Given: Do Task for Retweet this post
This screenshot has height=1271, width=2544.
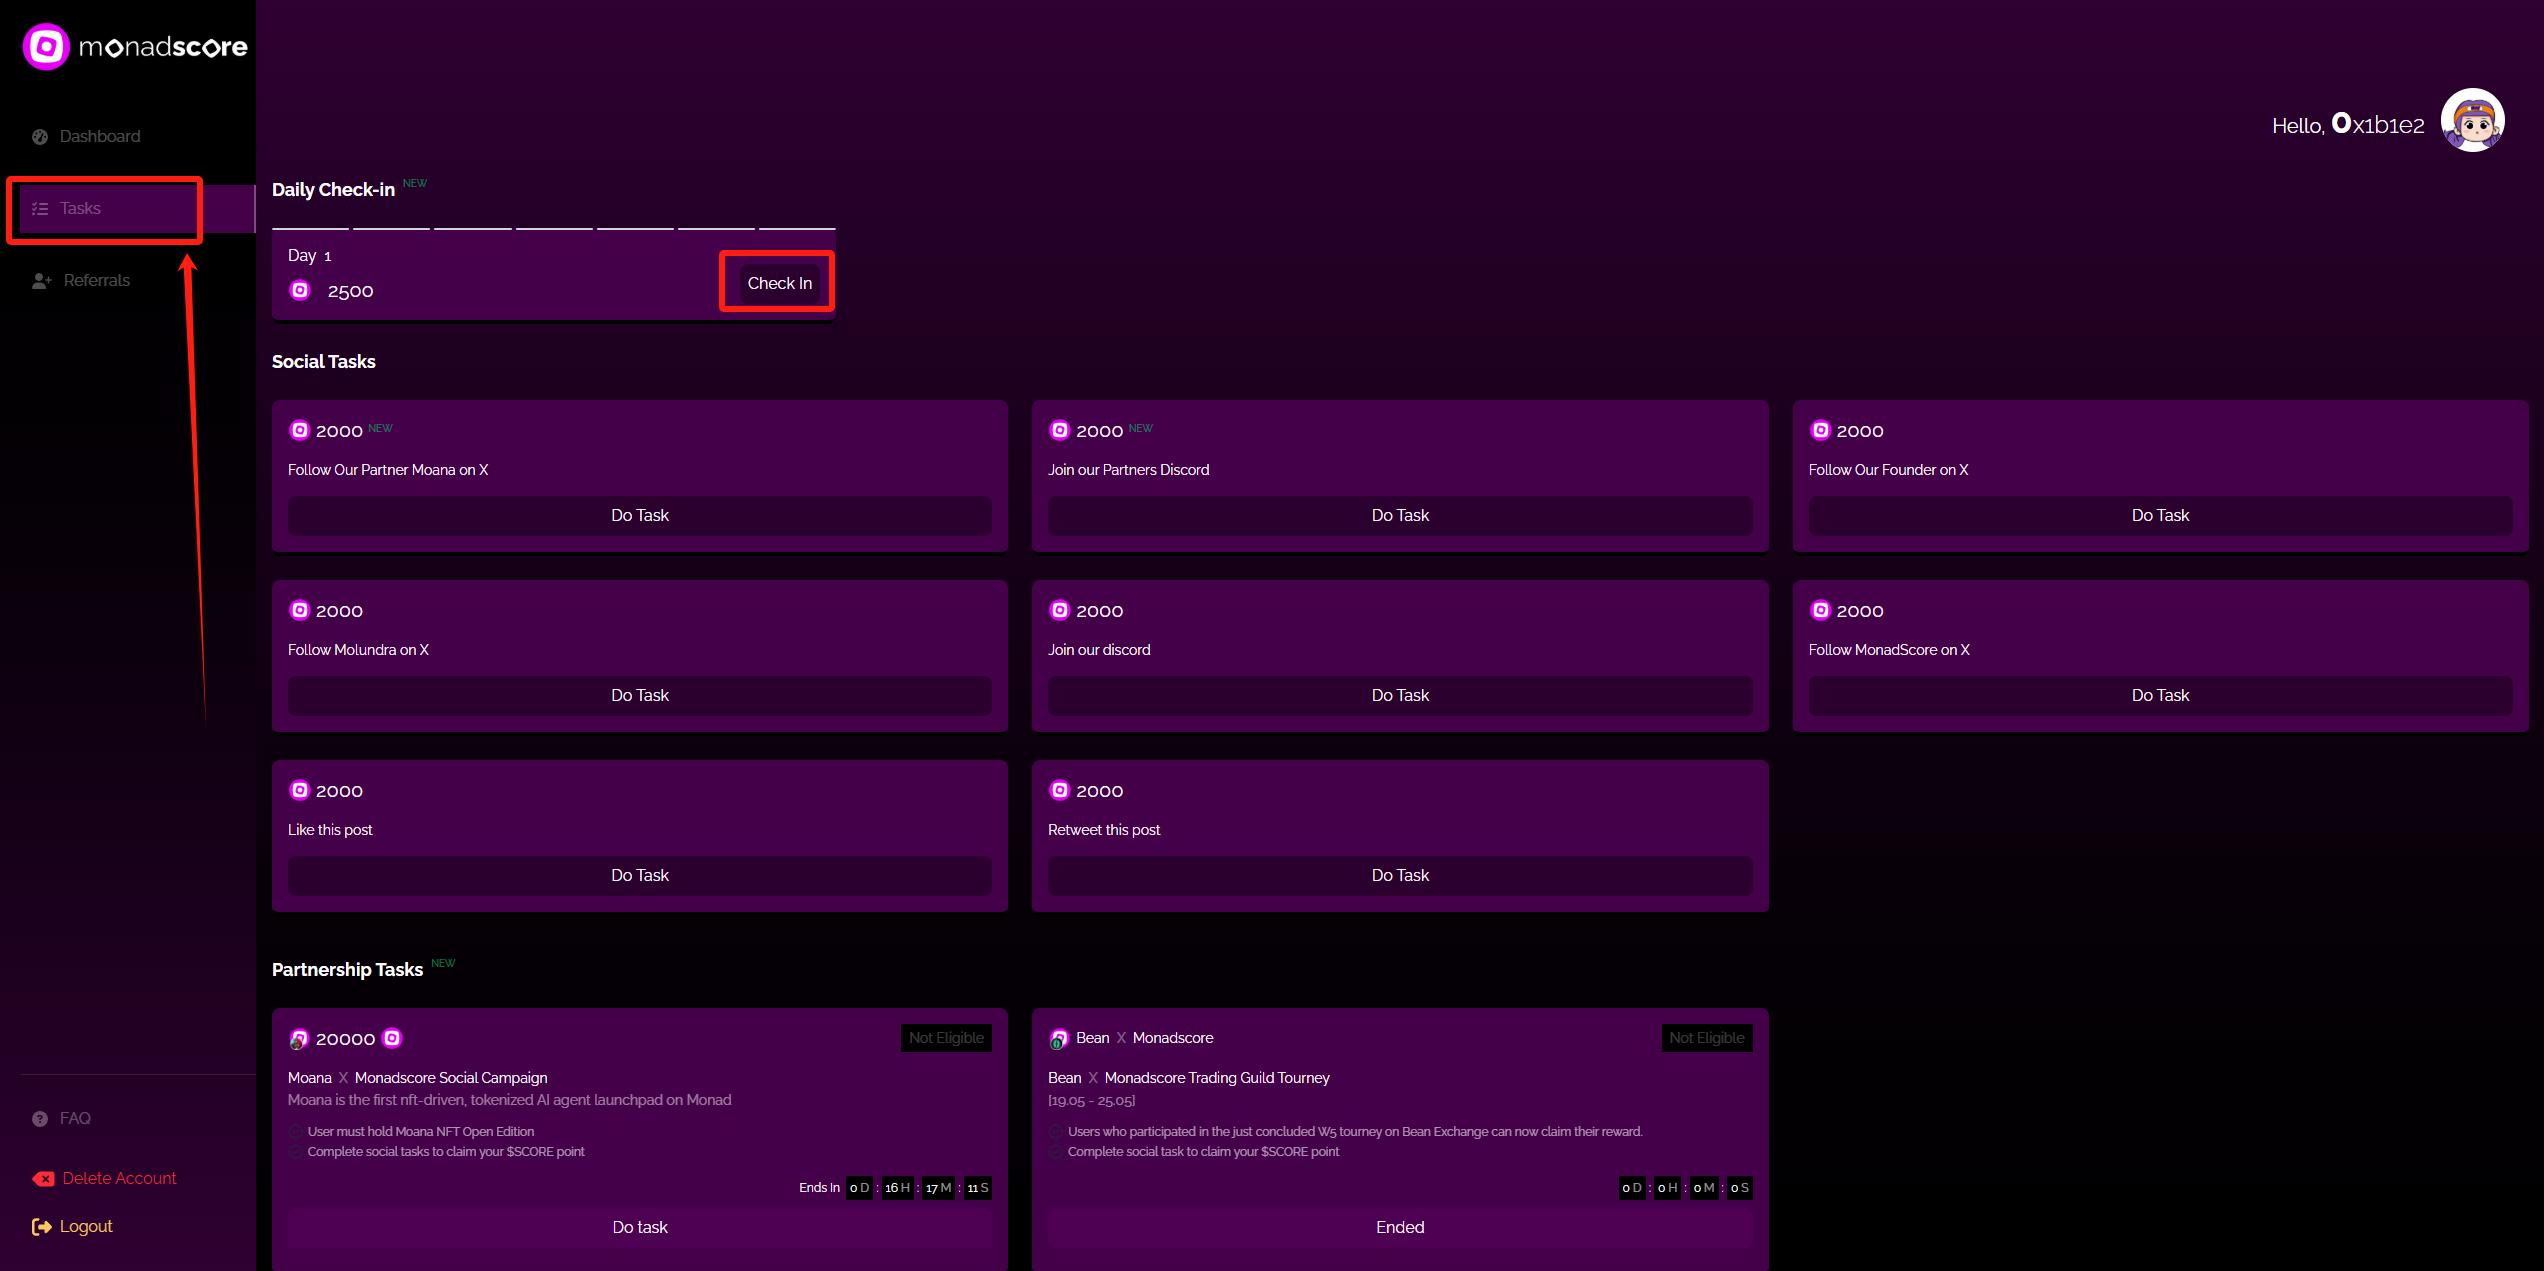Looking at the screenshot, I should pos(1400,876).
